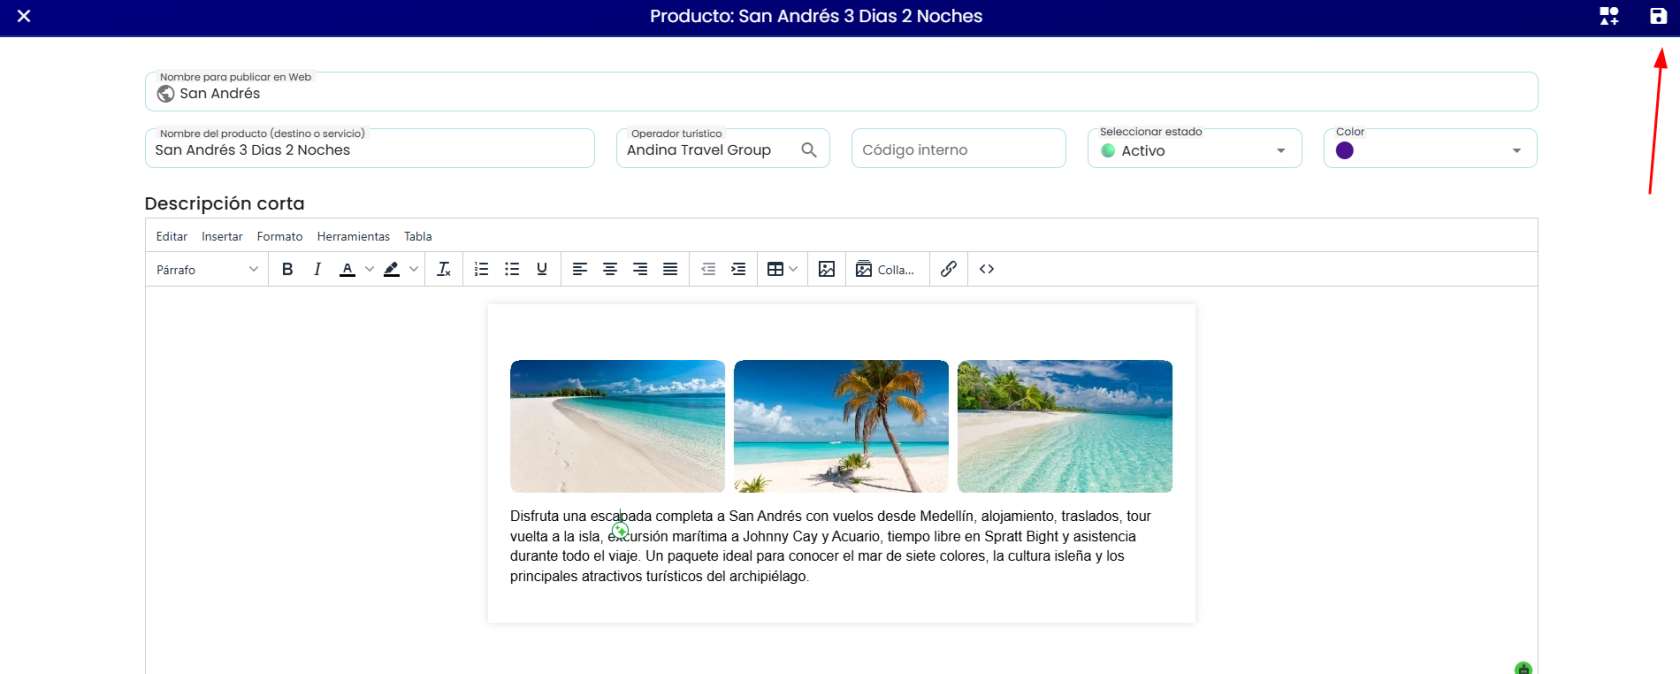This screenshot has height=674, width=1680.
Task: Toggle underline formatting
Action: click(x=542, y=269)
